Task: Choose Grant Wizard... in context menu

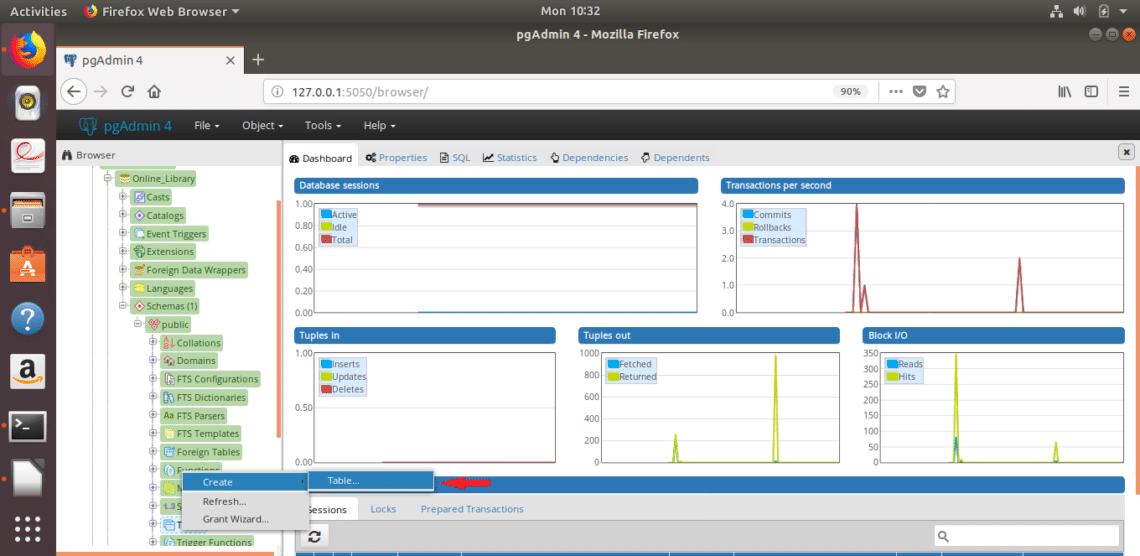Action: point(235,519)
